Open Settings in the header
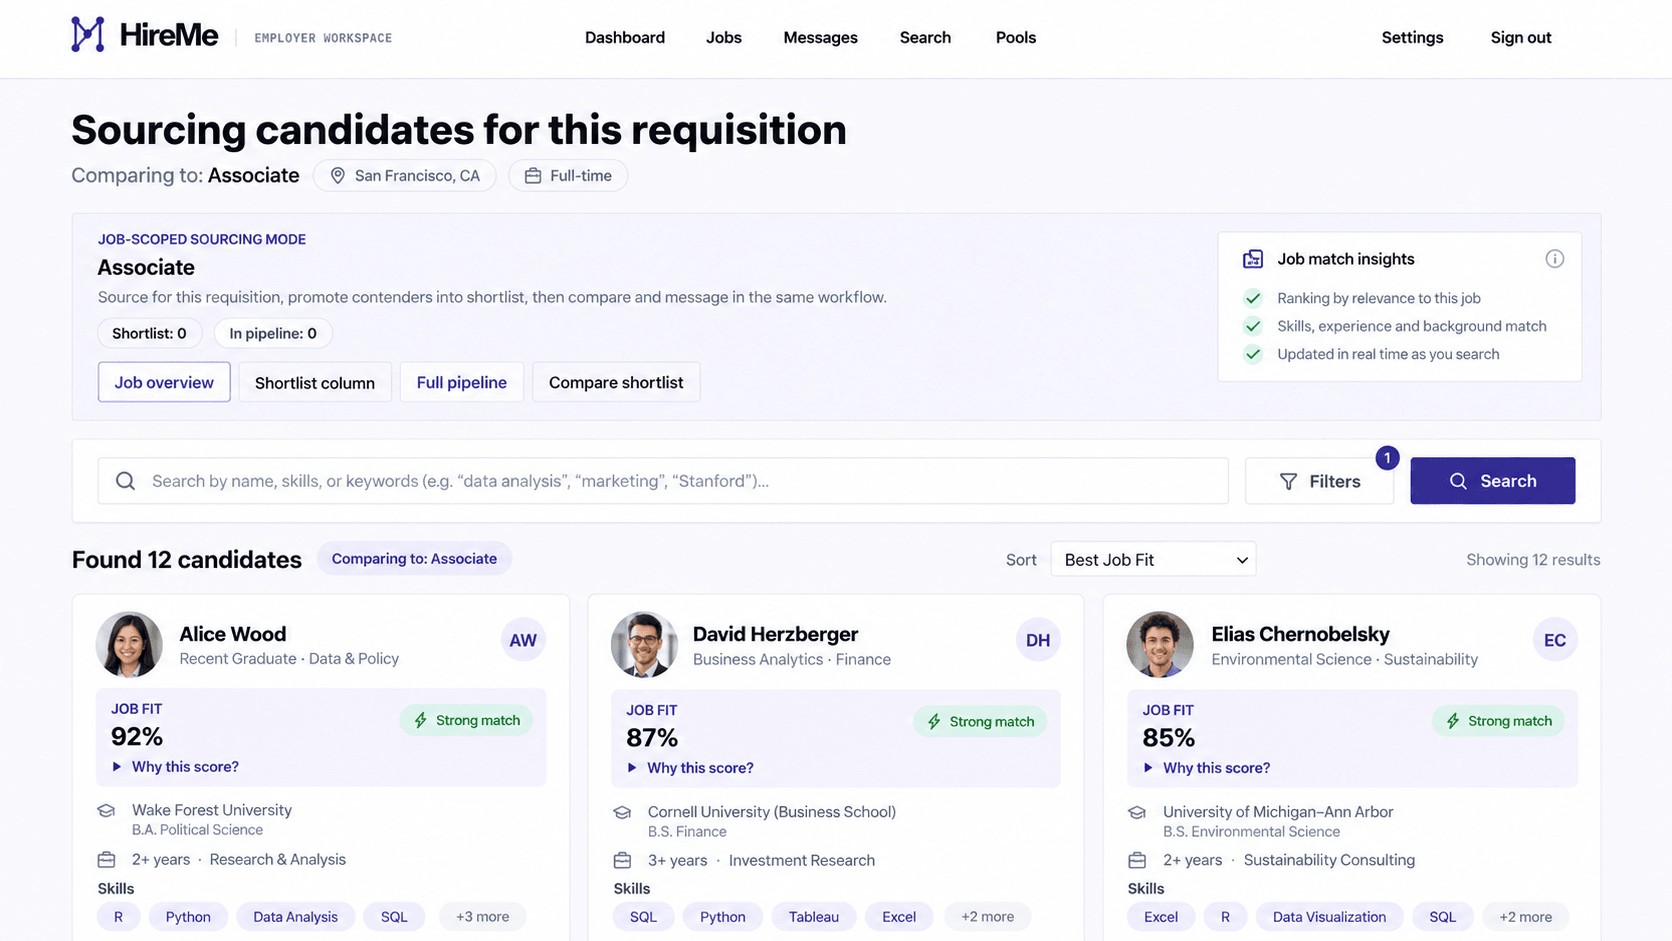 (1412, 38)
